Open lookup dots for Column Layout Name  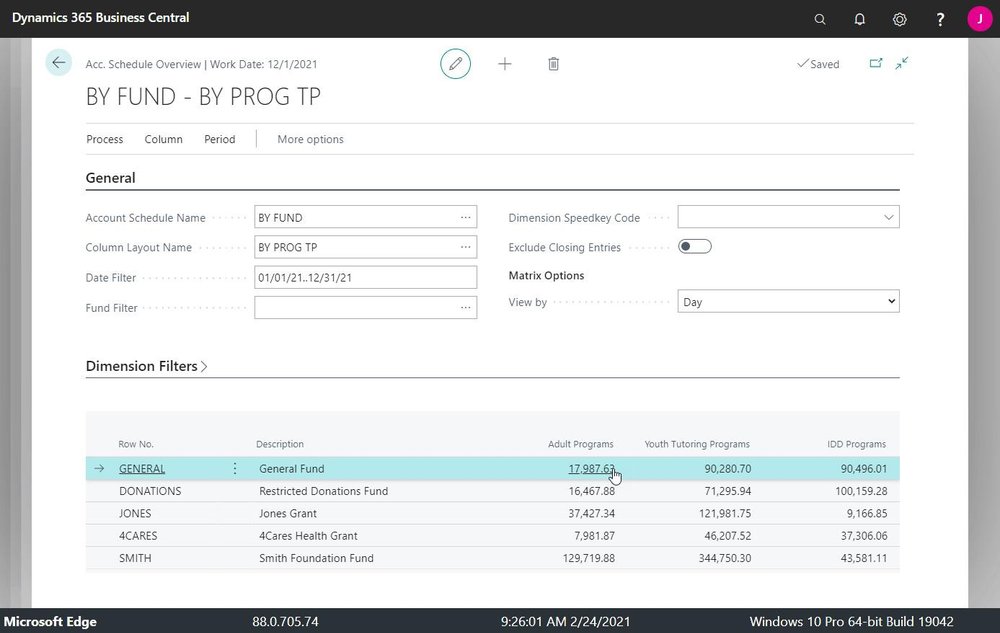[x=466, y=247]
